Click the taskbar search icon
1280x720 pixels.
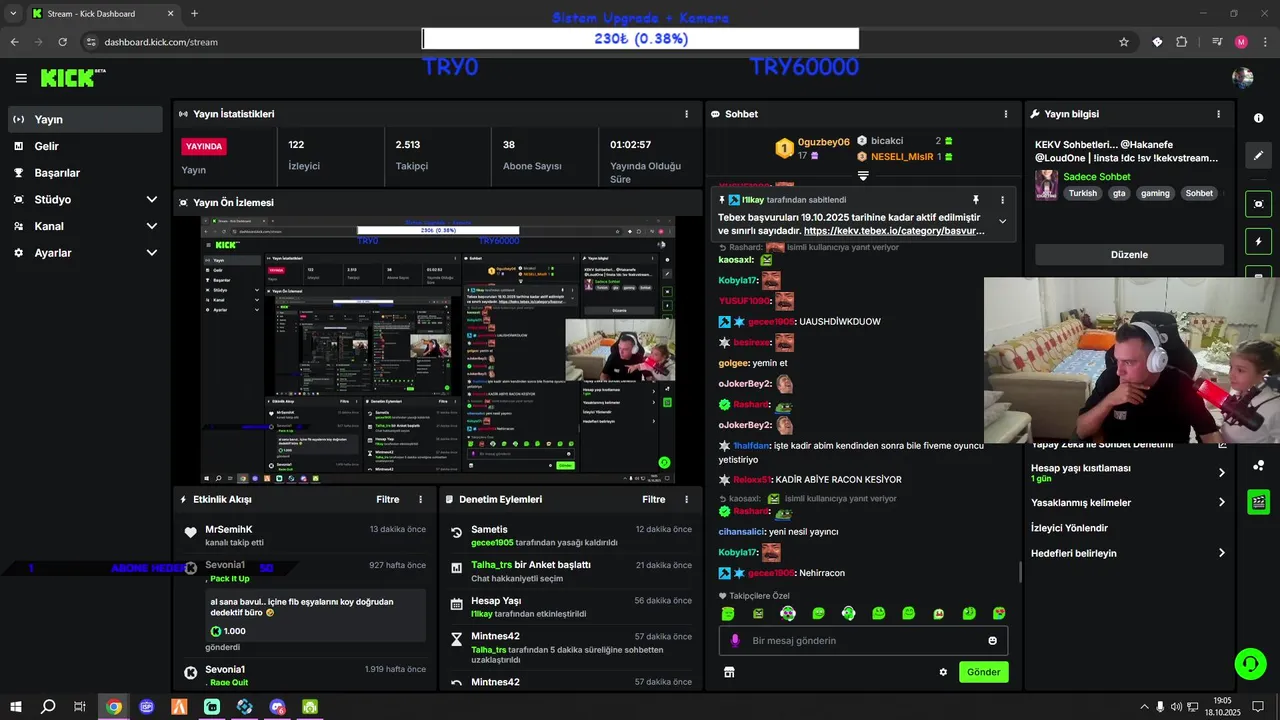[48, 707]
